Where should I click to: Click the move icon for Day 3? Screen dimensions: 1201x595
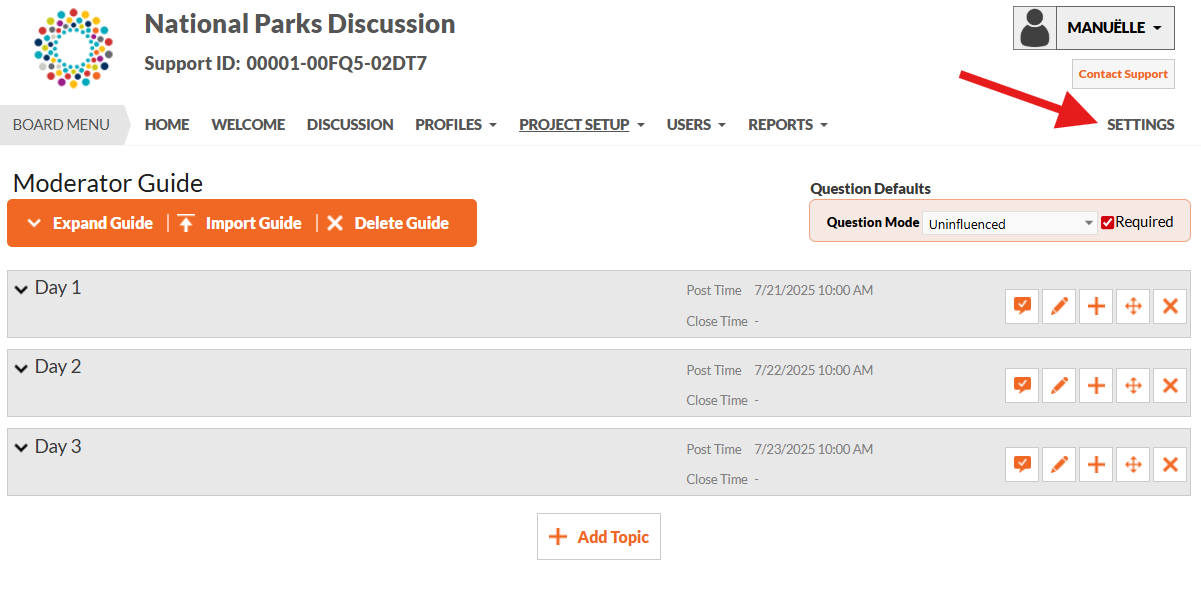[x=1133, y=465]
